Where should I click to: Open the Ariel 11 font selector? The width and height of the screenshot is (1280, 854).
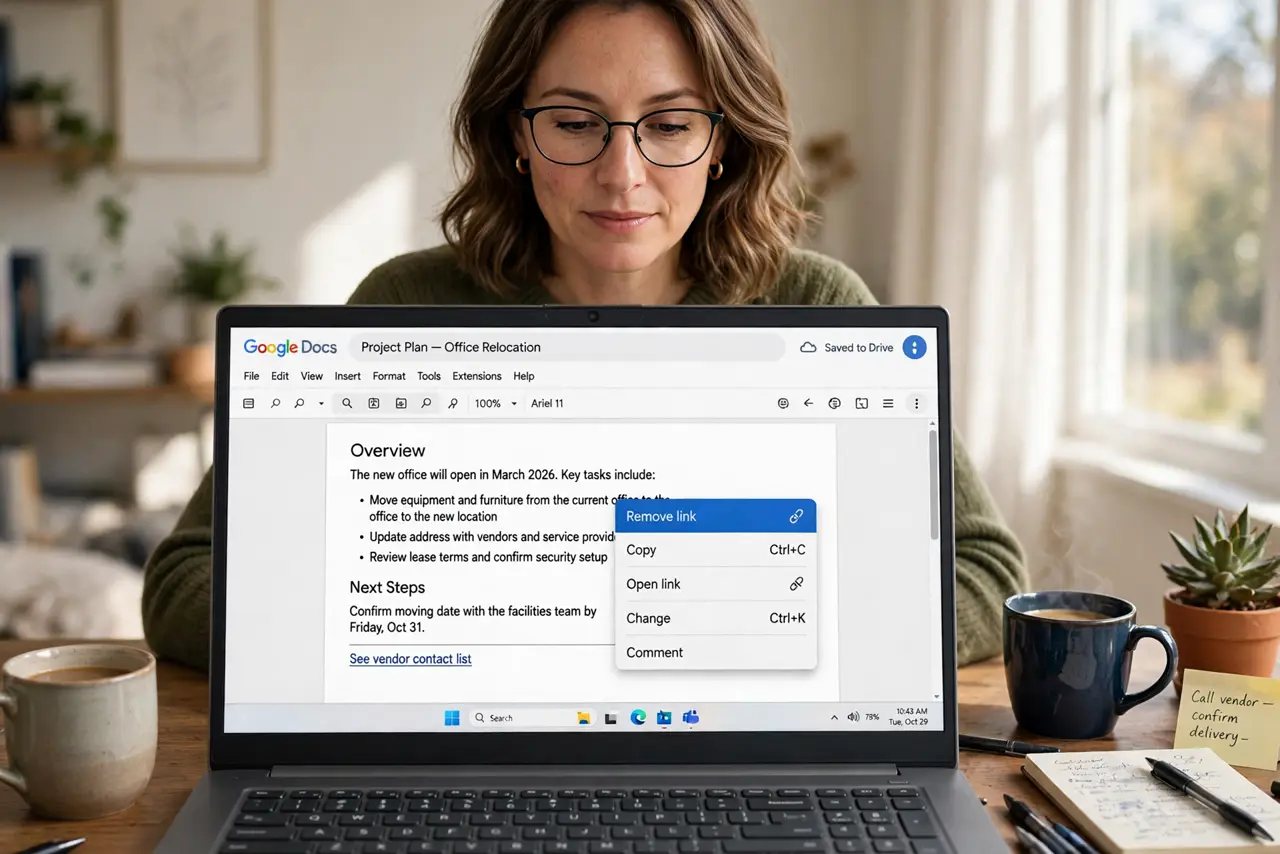coord(547,403)
